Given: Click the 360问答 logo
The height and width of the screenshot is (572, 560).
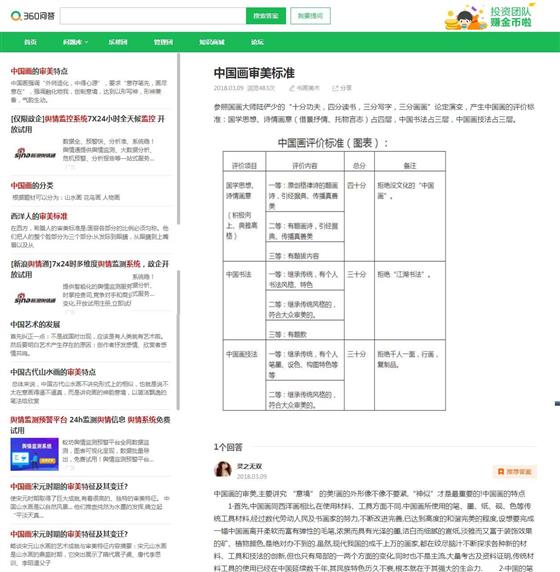Looking at the screenshot, I should [32, 16].
